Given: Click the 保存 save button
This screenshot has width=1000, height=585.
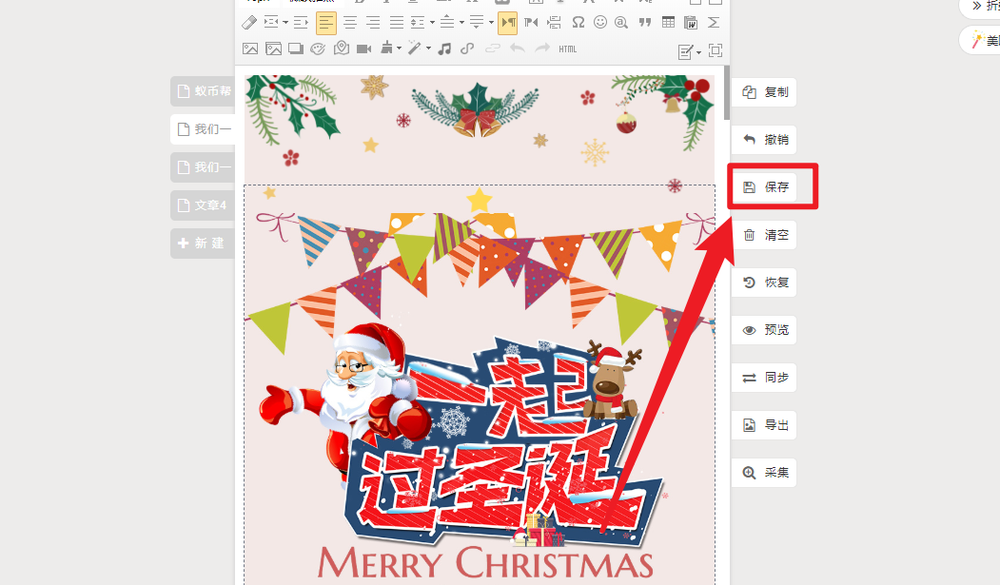Looking at the screenshot, I should (x=764, y=187).
